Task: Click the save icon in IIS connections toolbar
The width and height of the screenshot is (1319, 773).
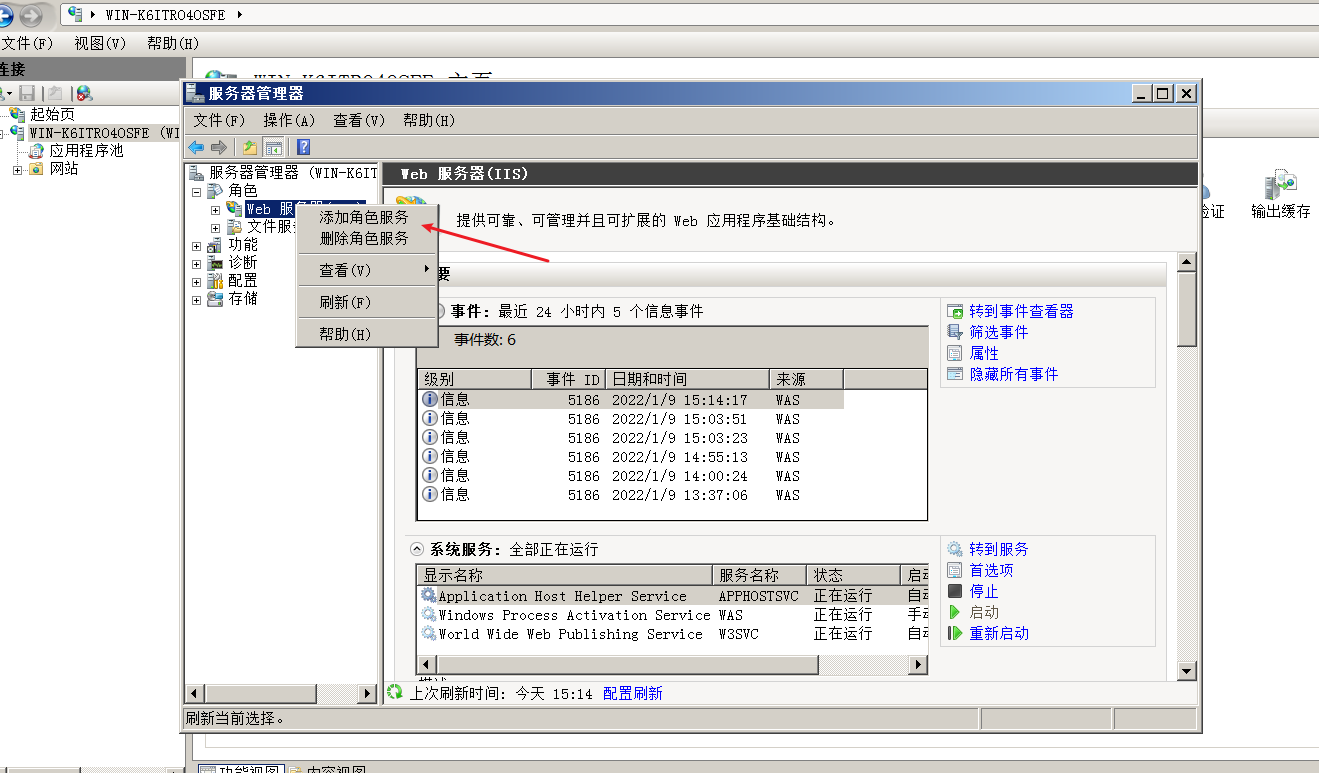Action: coord(27,93)
